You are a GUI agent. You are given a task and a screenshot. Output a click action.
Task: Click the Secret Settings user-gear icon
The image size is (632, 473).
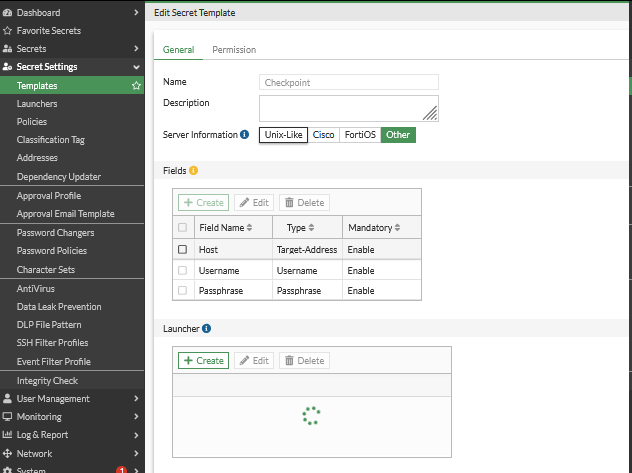(x=7, y=67)
